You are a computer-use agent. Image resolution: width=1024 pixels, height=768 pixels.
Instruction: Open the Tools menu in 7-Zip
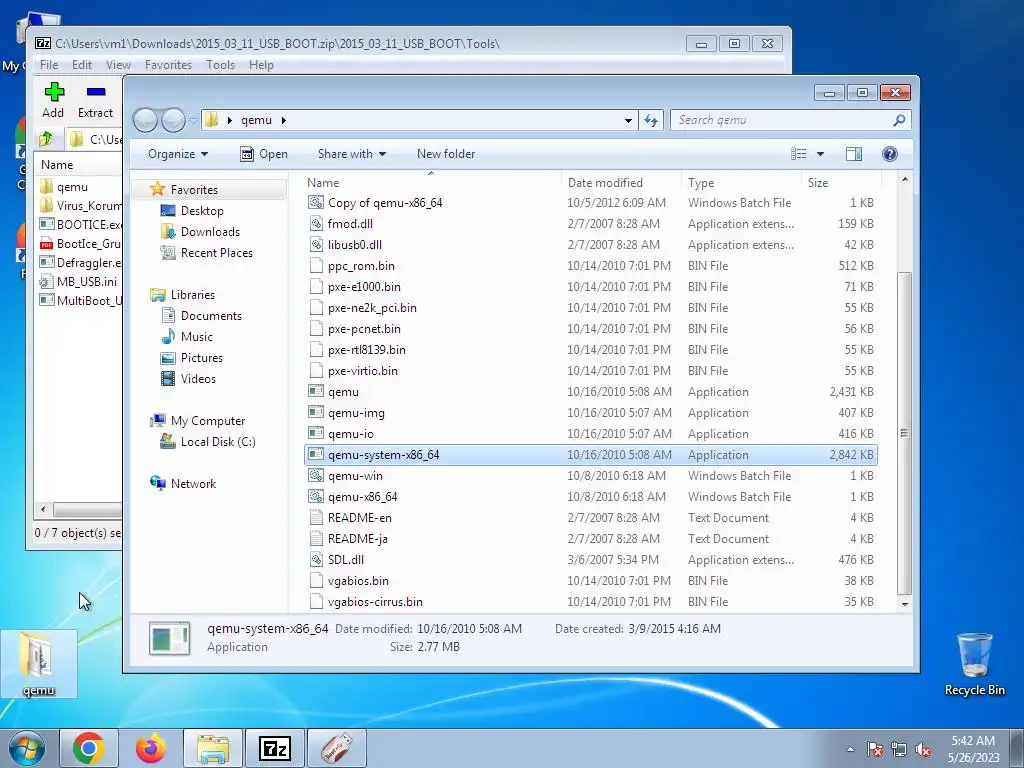coord(220,65)
